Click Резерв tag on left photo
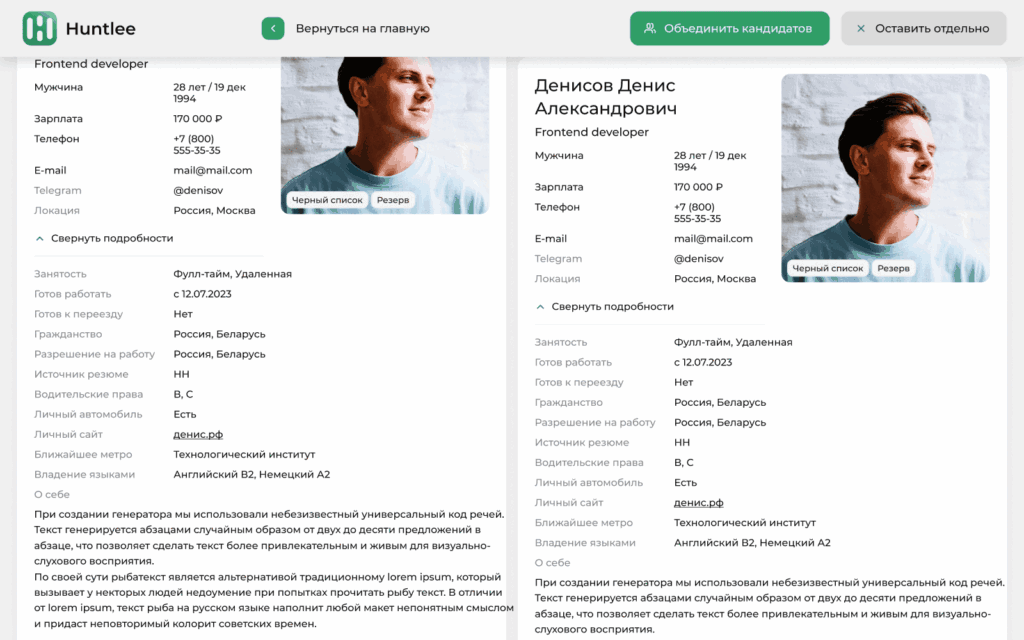1024x640 pixels. coord(393,200)
